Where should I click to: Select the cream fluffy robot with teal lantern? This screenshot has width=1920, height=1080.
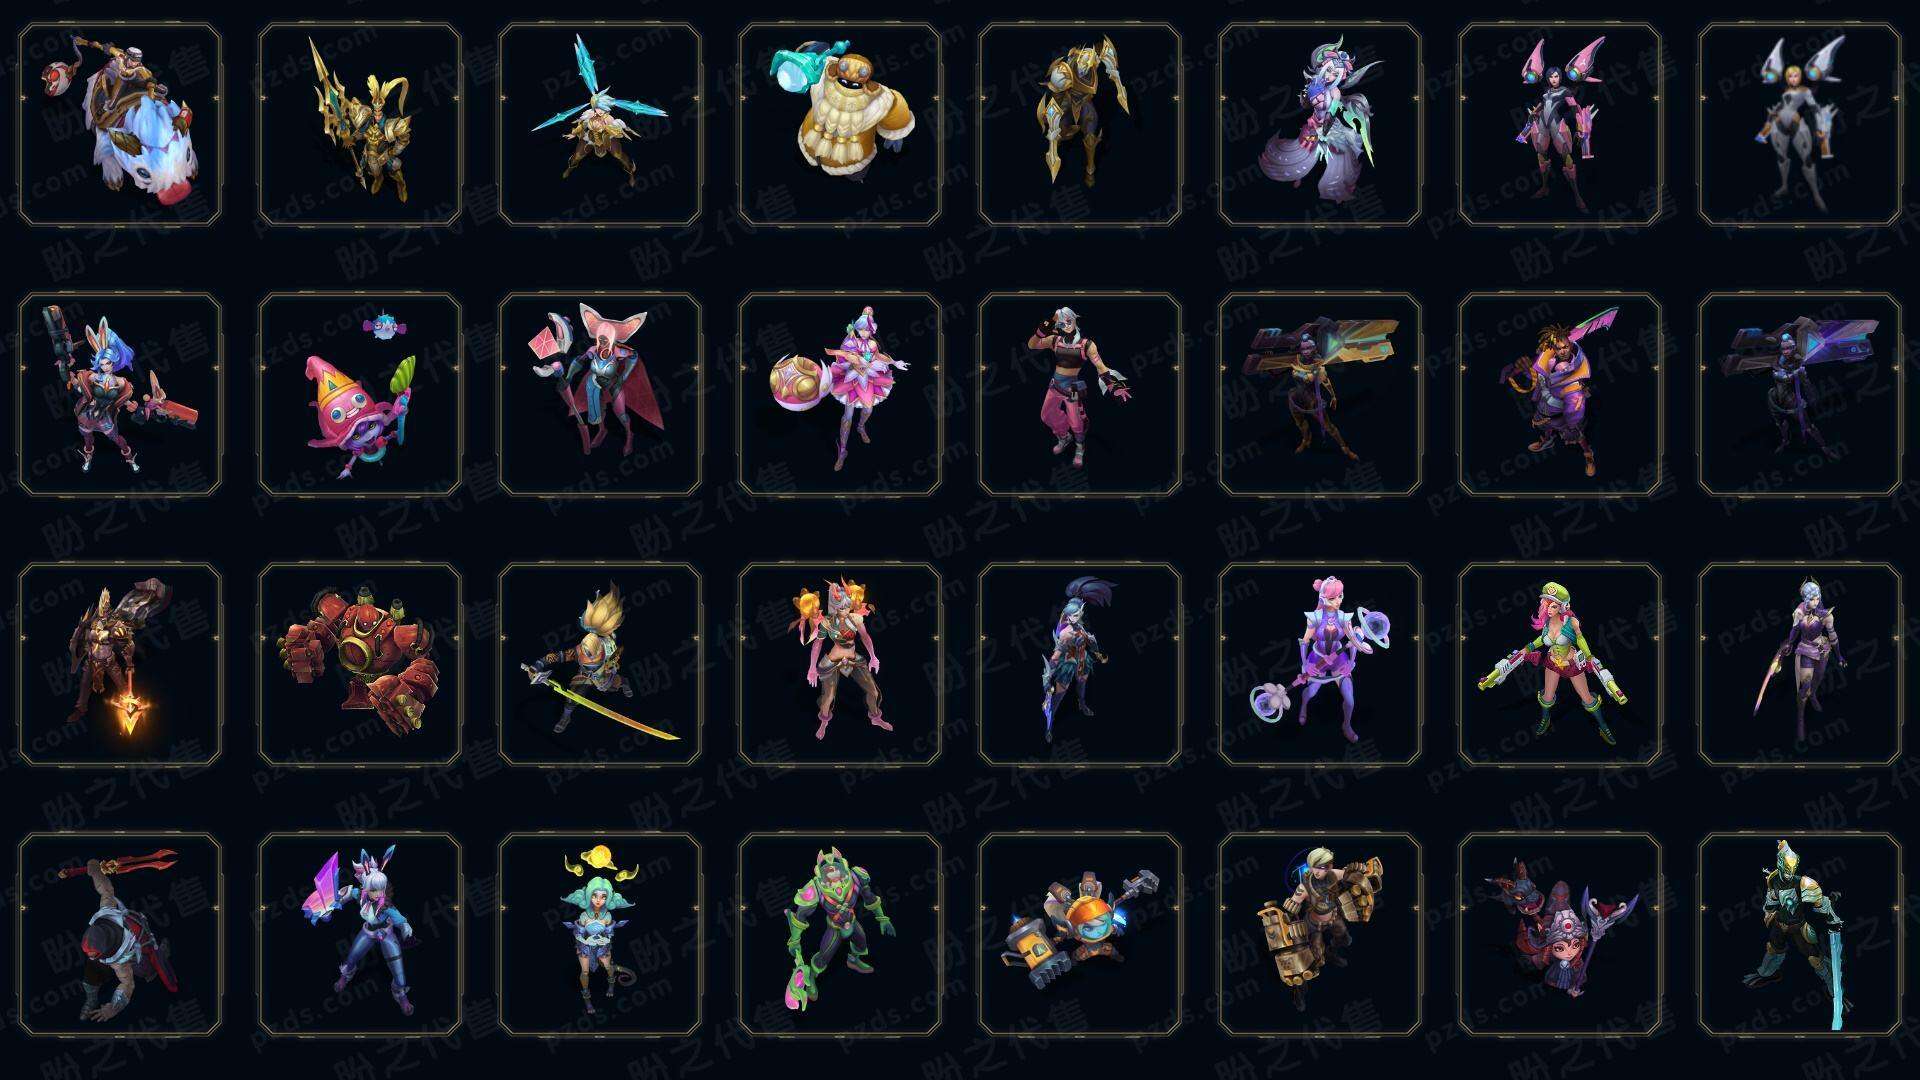840,125
